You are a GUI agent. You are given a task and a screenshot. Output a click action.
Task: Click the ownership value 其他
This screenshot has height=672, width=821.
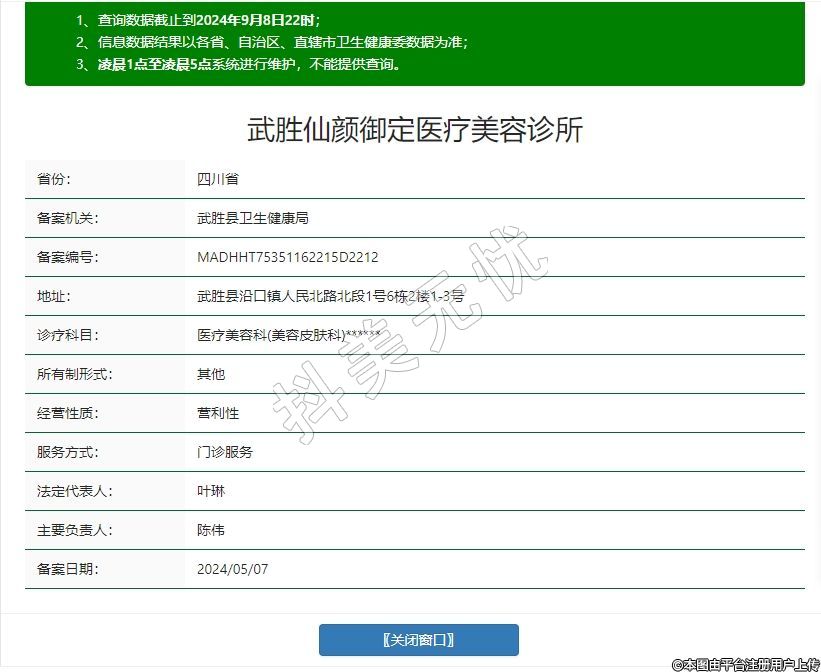coord(211,374)
